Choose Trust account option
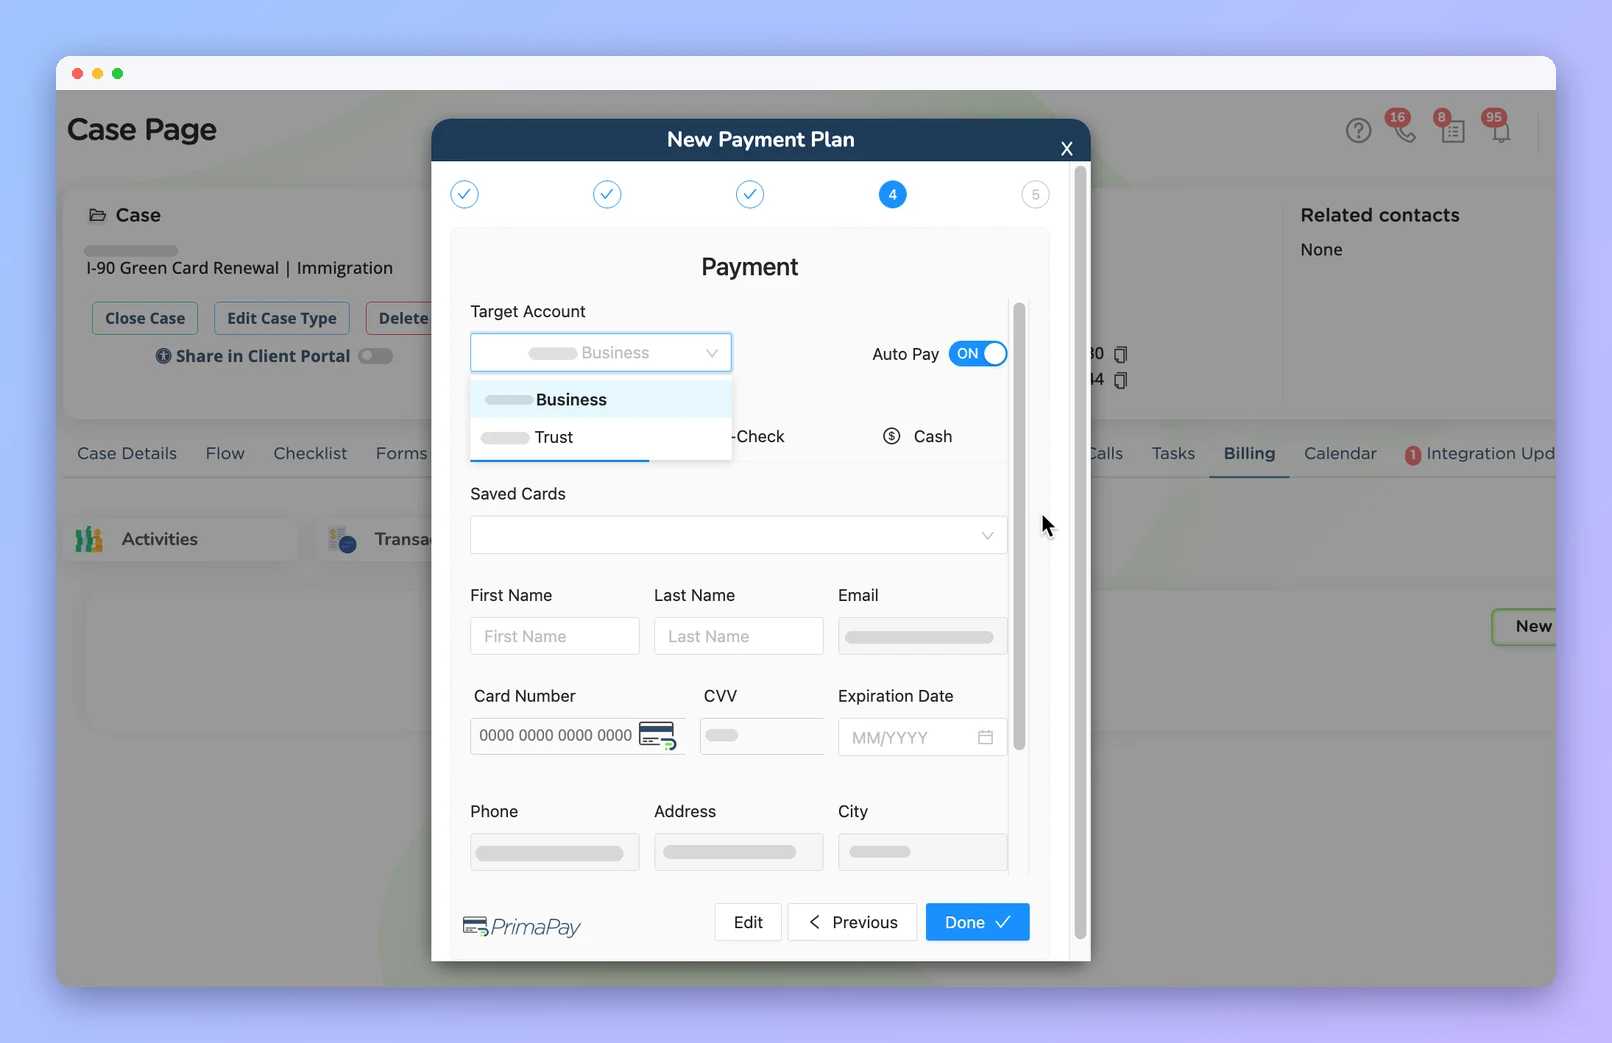 [601, 437]
